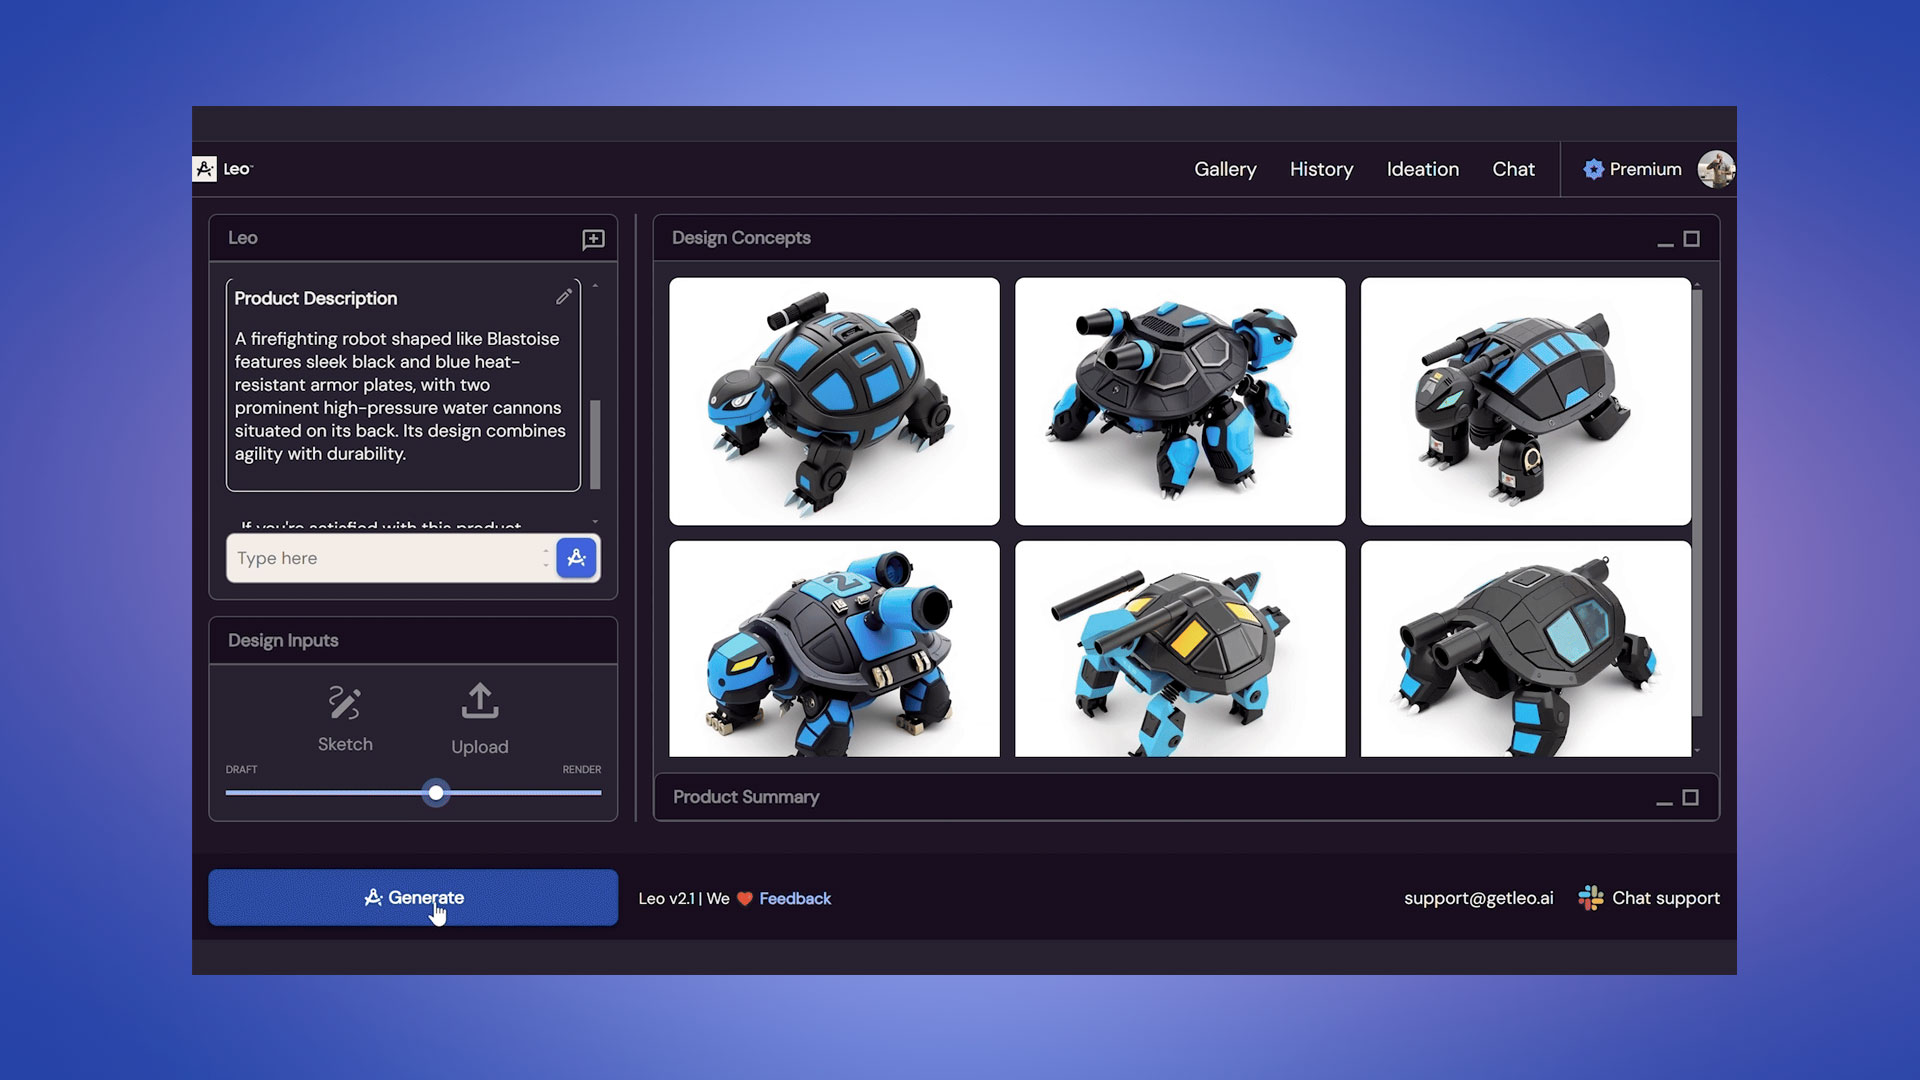Select the top-right robot concept thumbnail
The width and height of the screenshot is (1920, 1080).
(x=1526, y=401)
